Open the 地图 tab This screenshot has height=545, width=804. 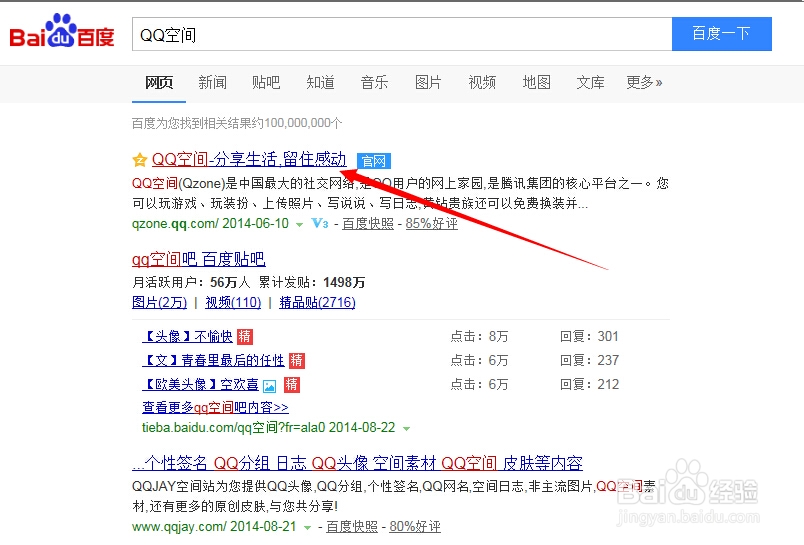click(x=536, y=83)
